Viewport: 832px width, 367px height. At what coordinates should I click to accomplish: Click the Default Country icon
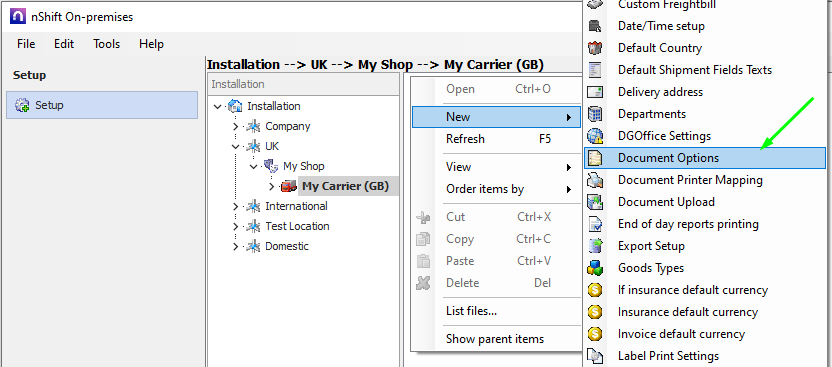point(595,48)
